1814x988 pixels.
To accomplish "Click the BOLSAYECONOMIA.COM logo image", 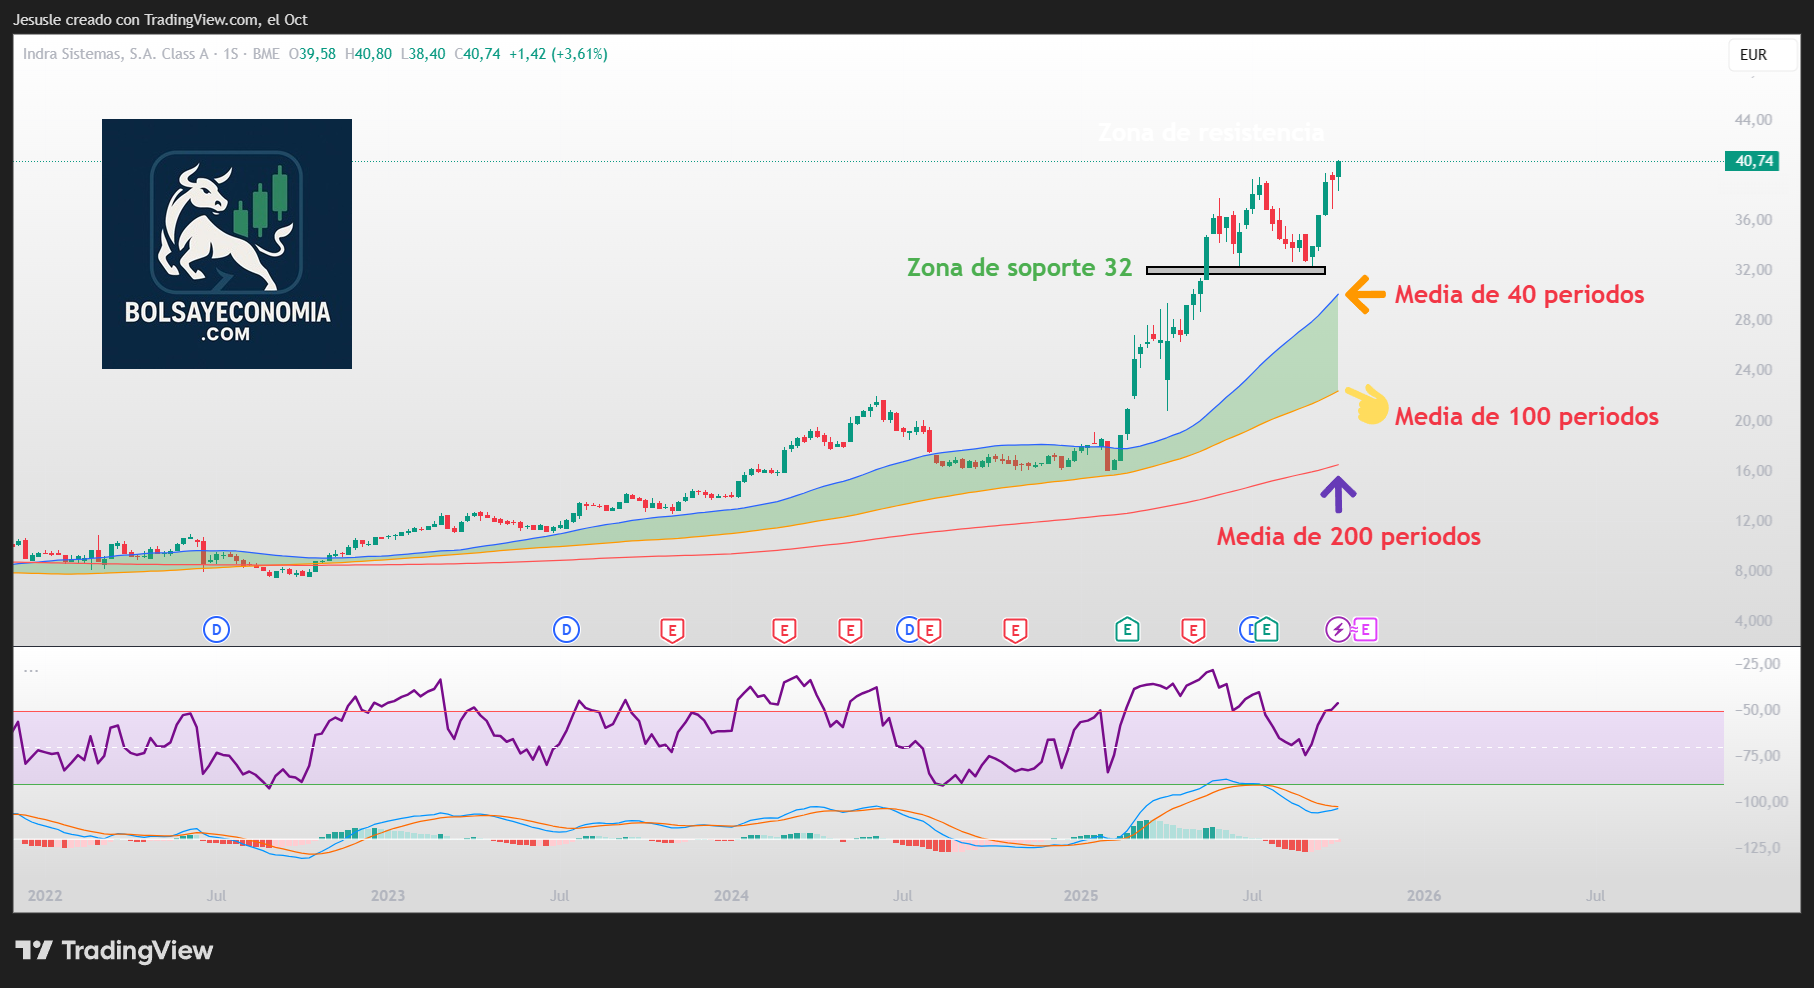I will point(227,244).
